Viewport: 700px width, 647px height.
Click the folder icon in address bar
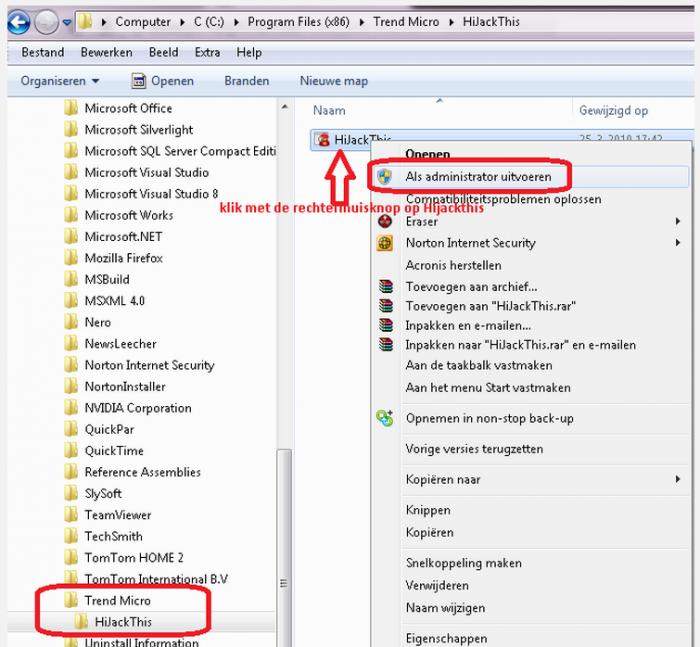(x=85, y=21)
